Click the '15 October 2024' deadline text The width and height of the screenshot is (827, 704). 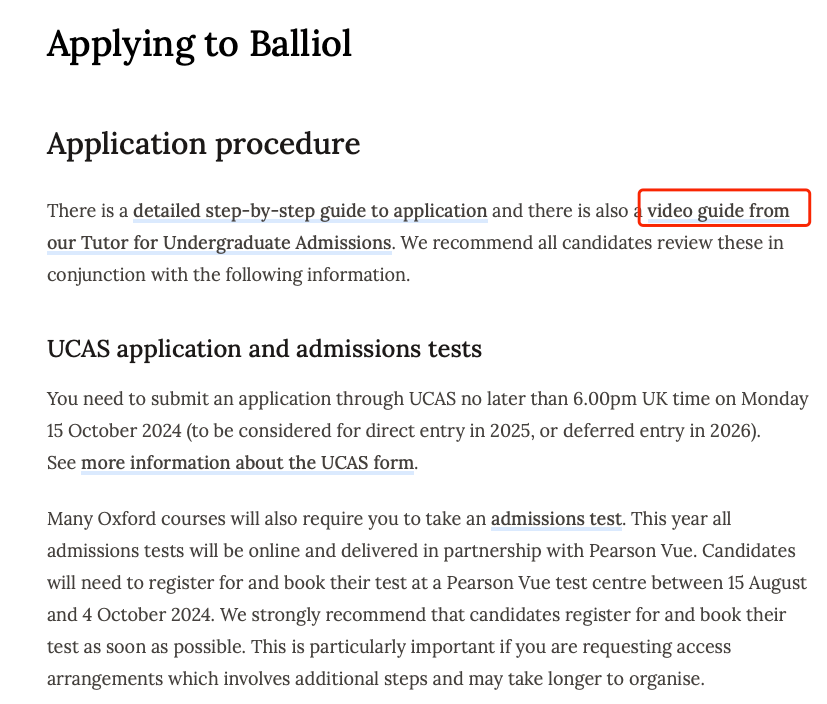(x=114, y=431)
